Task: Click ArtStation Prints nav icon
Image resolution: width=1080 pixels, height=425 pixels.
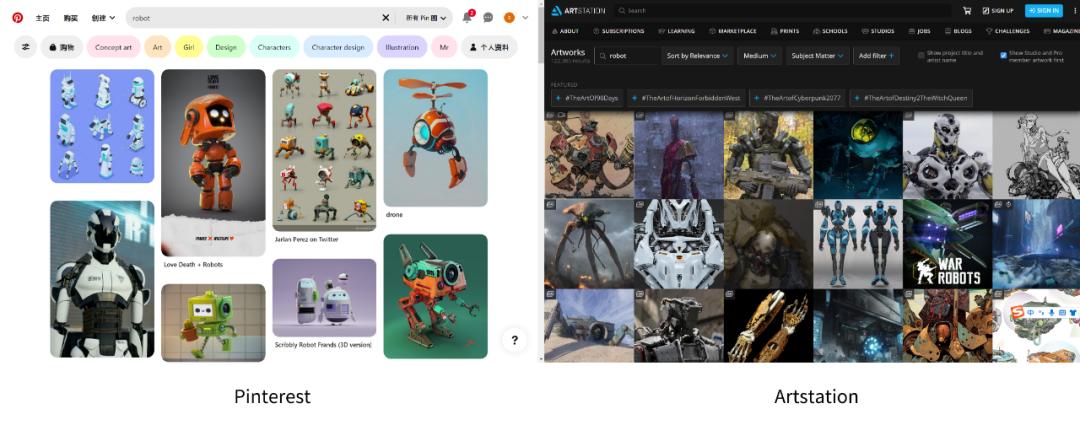Action: pos(775,31)
